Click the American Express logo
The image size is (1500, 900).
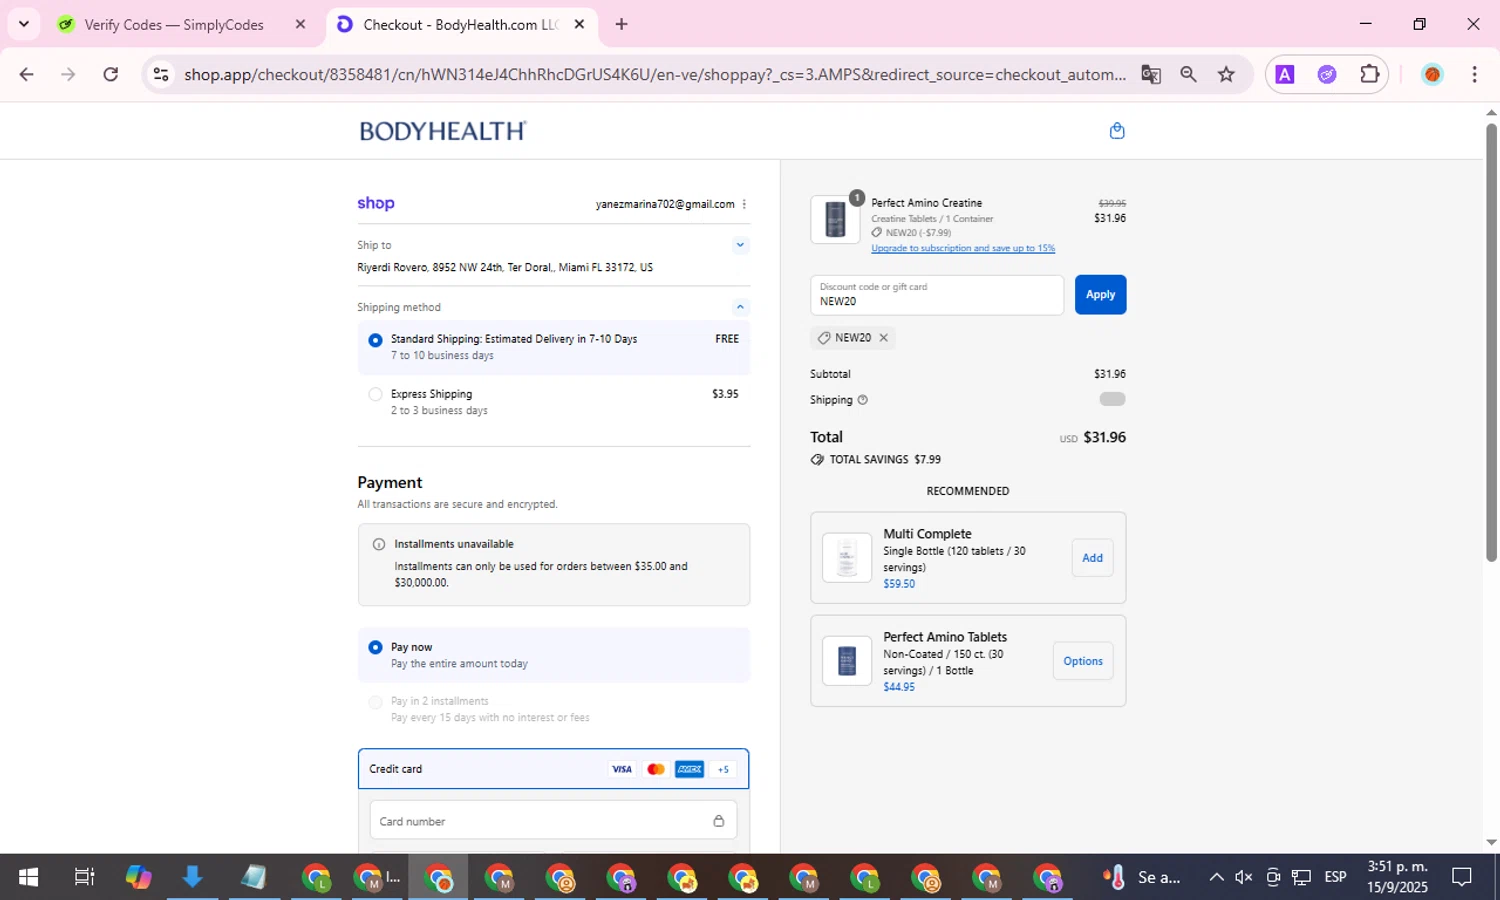(689, 769)
